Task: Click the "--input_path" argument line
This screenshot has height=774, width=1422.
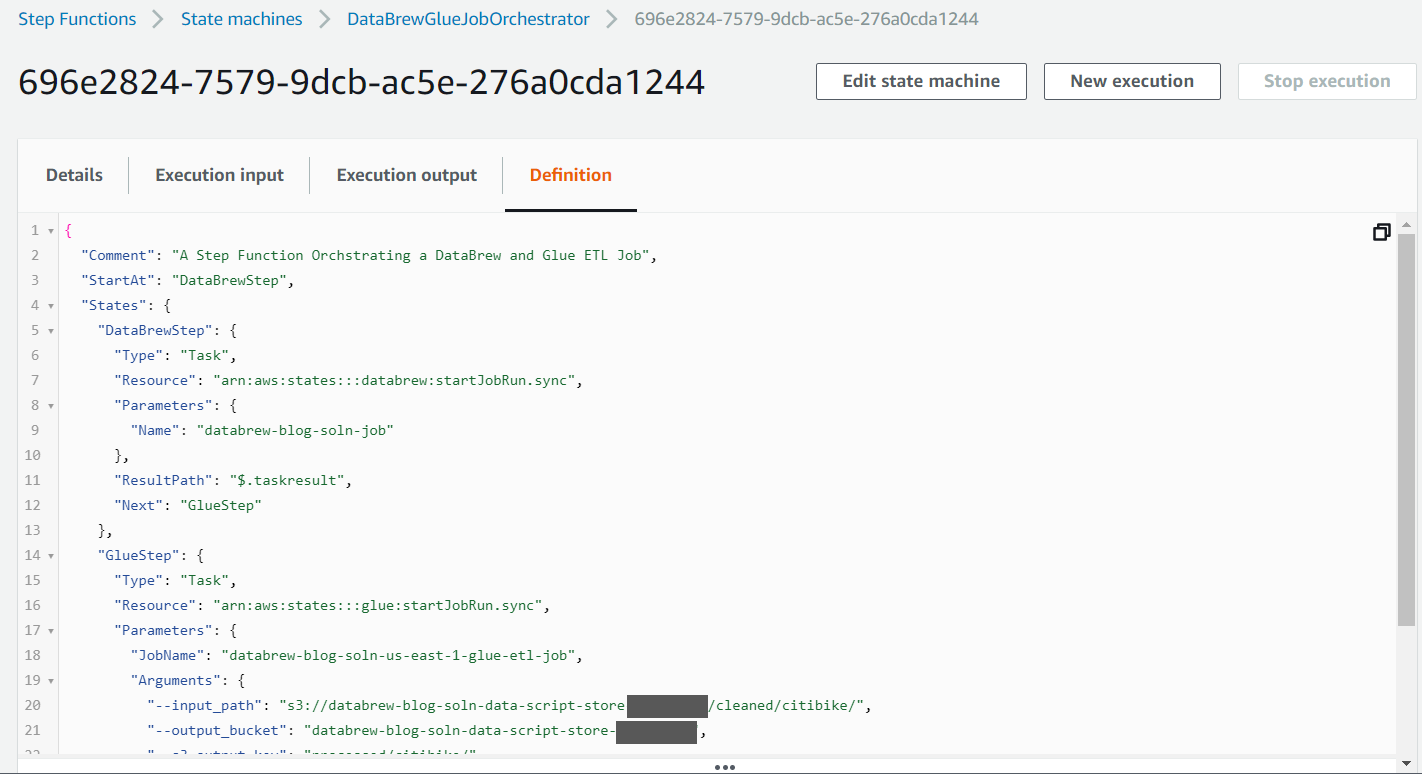Action: coord(510,705)
